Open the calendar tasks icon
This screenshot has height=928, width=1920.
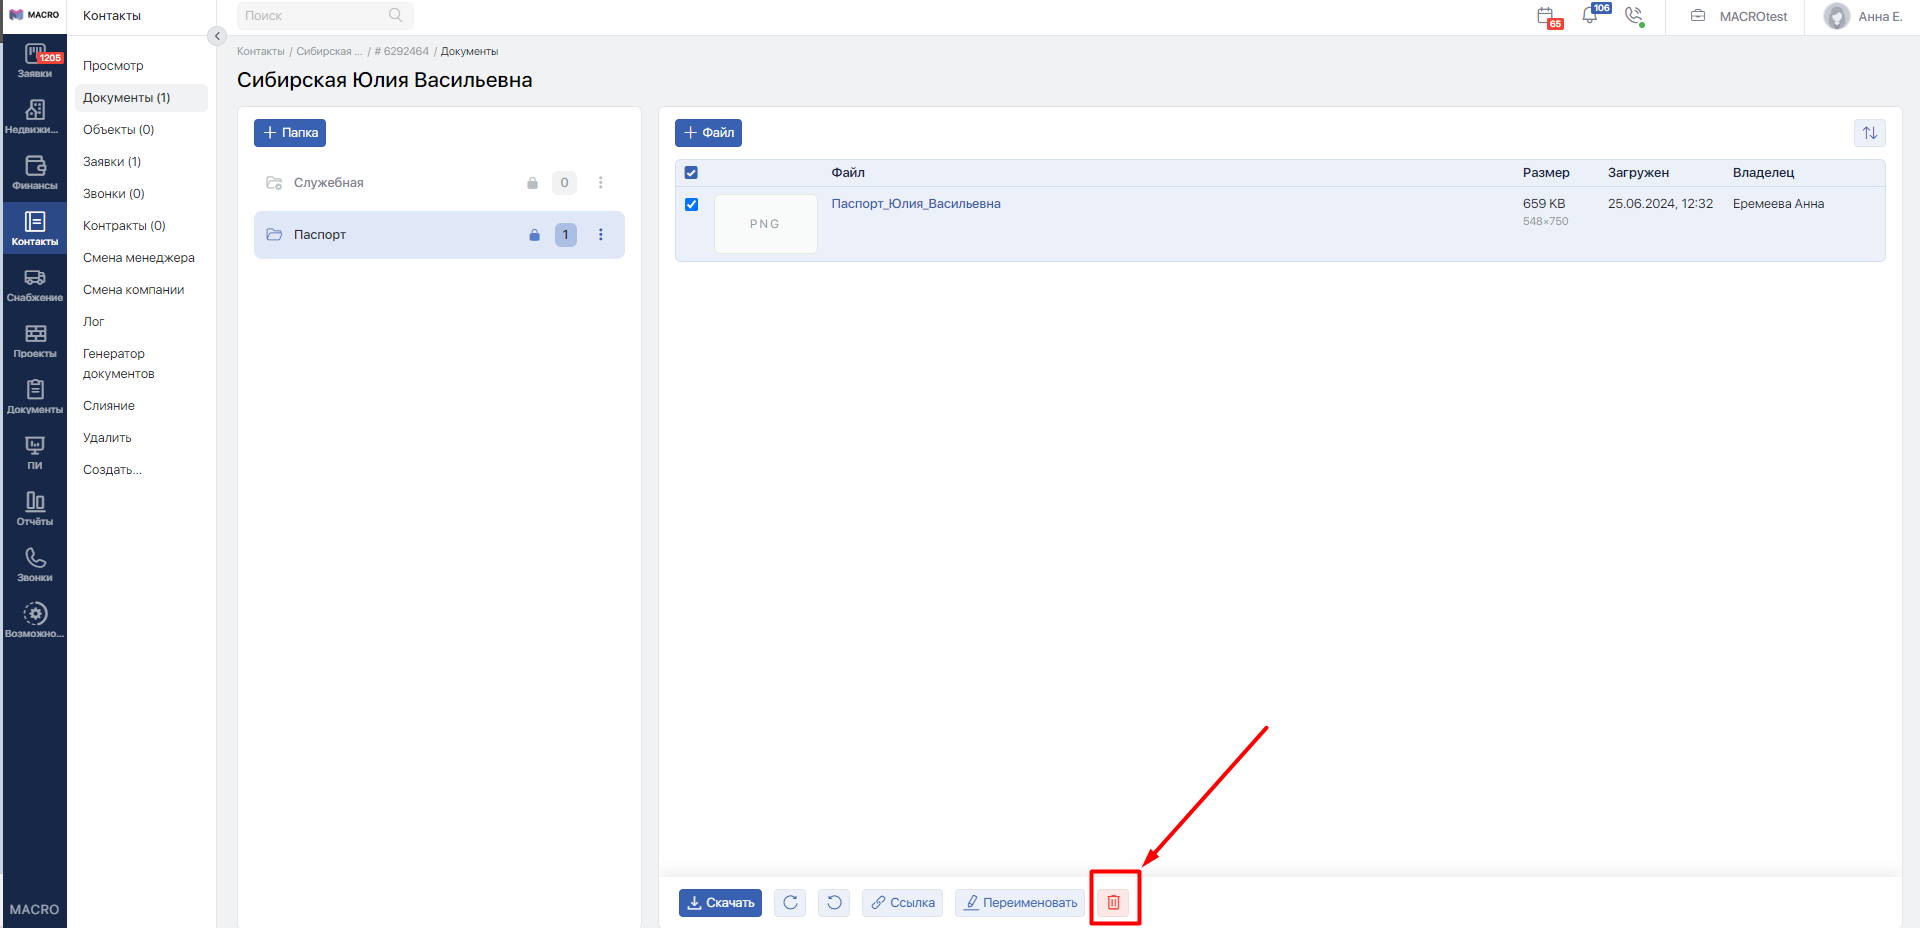pos(1546,16)
